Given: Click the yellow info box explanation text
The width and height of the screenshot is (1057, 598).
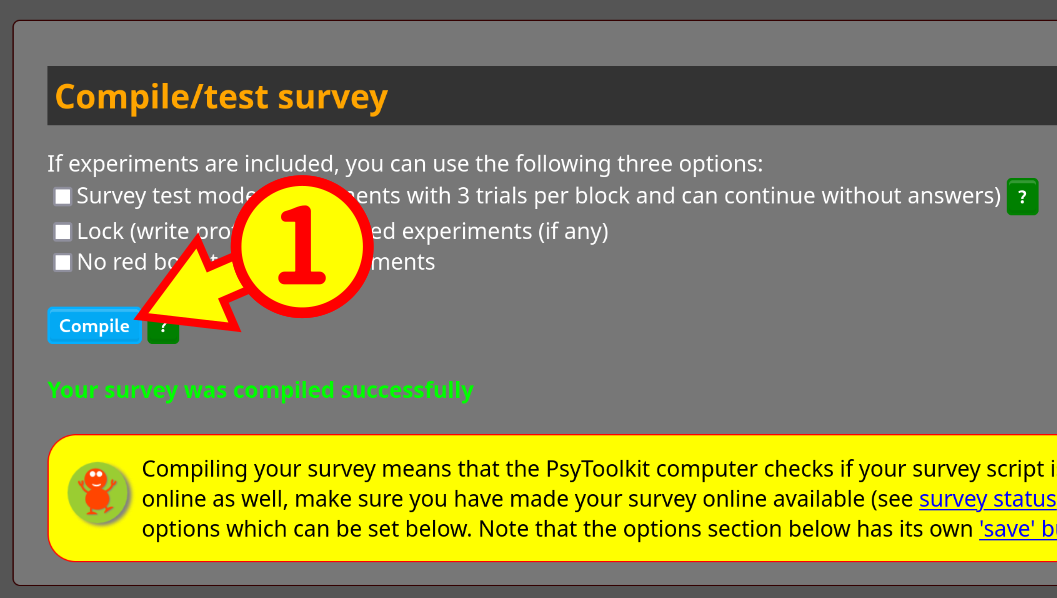Looking at the screenshot, I should coord(599,499).
